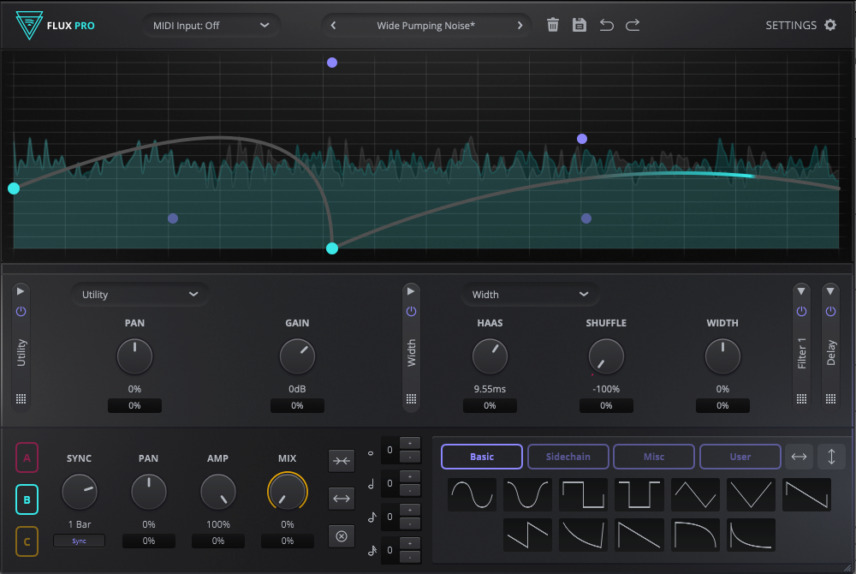Click the SYNC knob
Image resolution: width=856 pixels, height=574 pixels.
pyautogui.click(x=79, y=492)
